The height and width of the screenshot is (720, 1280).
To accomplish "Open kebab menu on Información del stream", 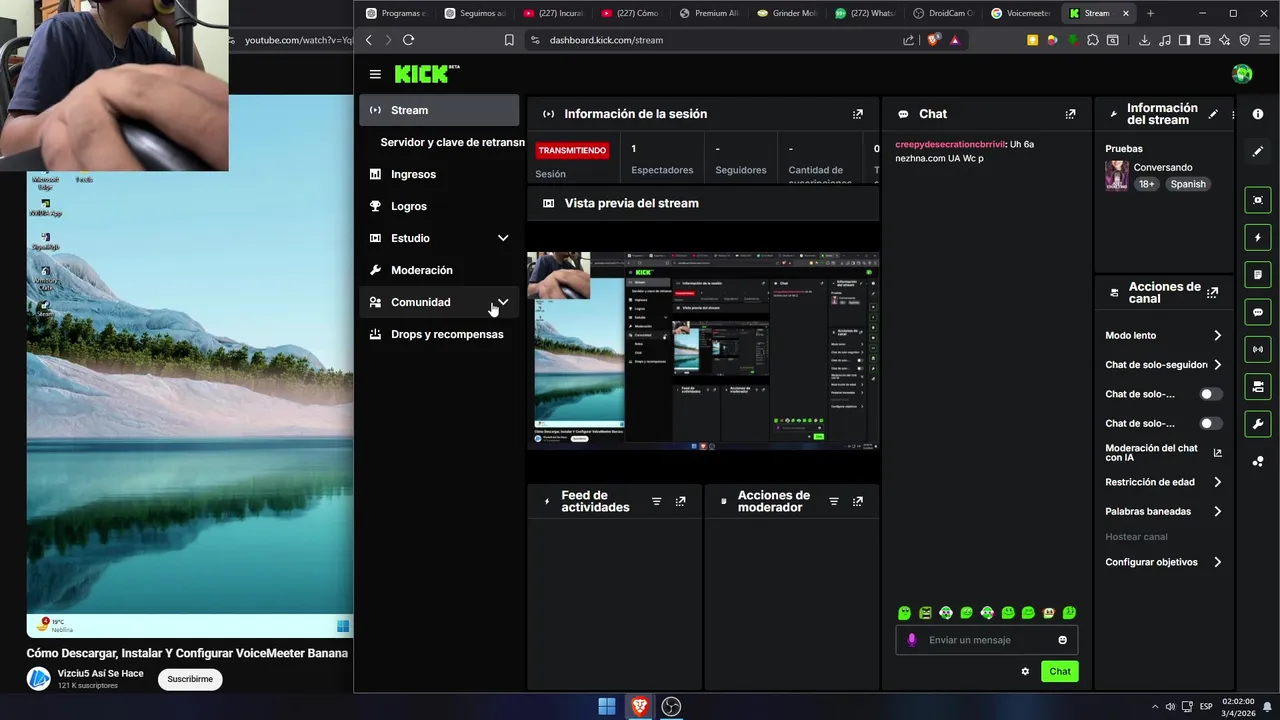I will click(1232, 115).
